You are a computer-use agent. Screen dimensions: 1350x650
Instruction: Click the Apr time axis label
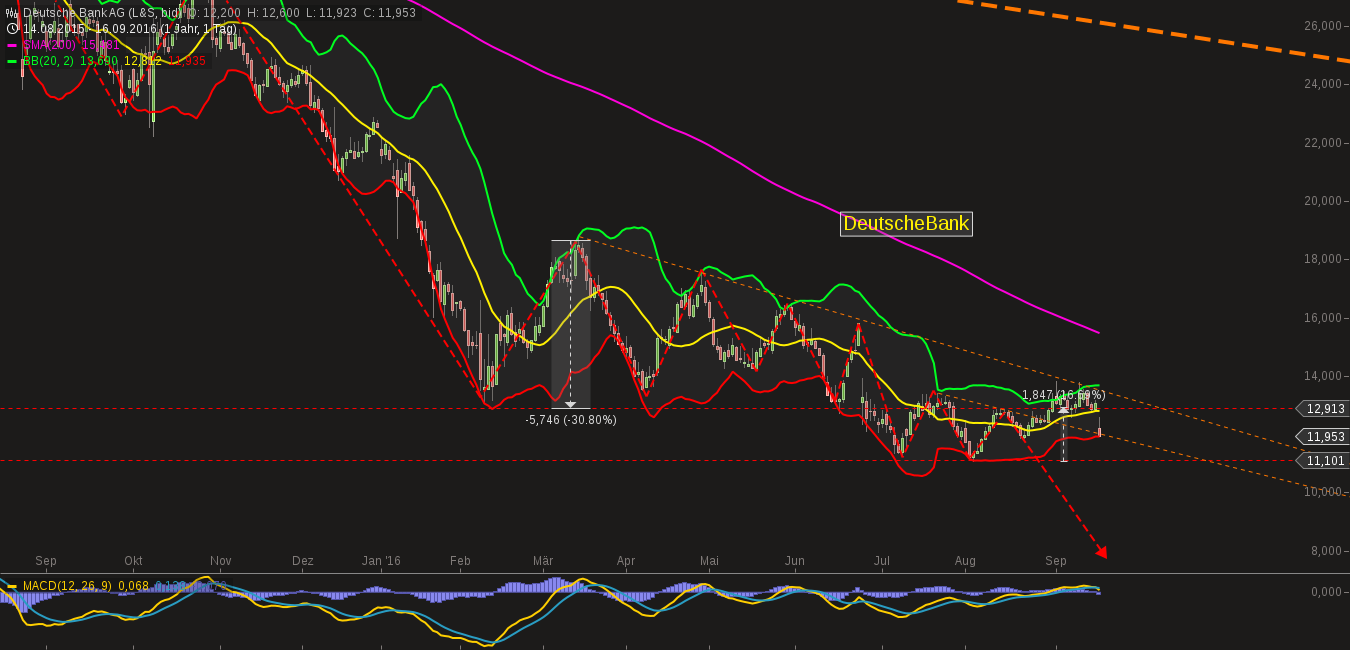click(x=626, y=561)
